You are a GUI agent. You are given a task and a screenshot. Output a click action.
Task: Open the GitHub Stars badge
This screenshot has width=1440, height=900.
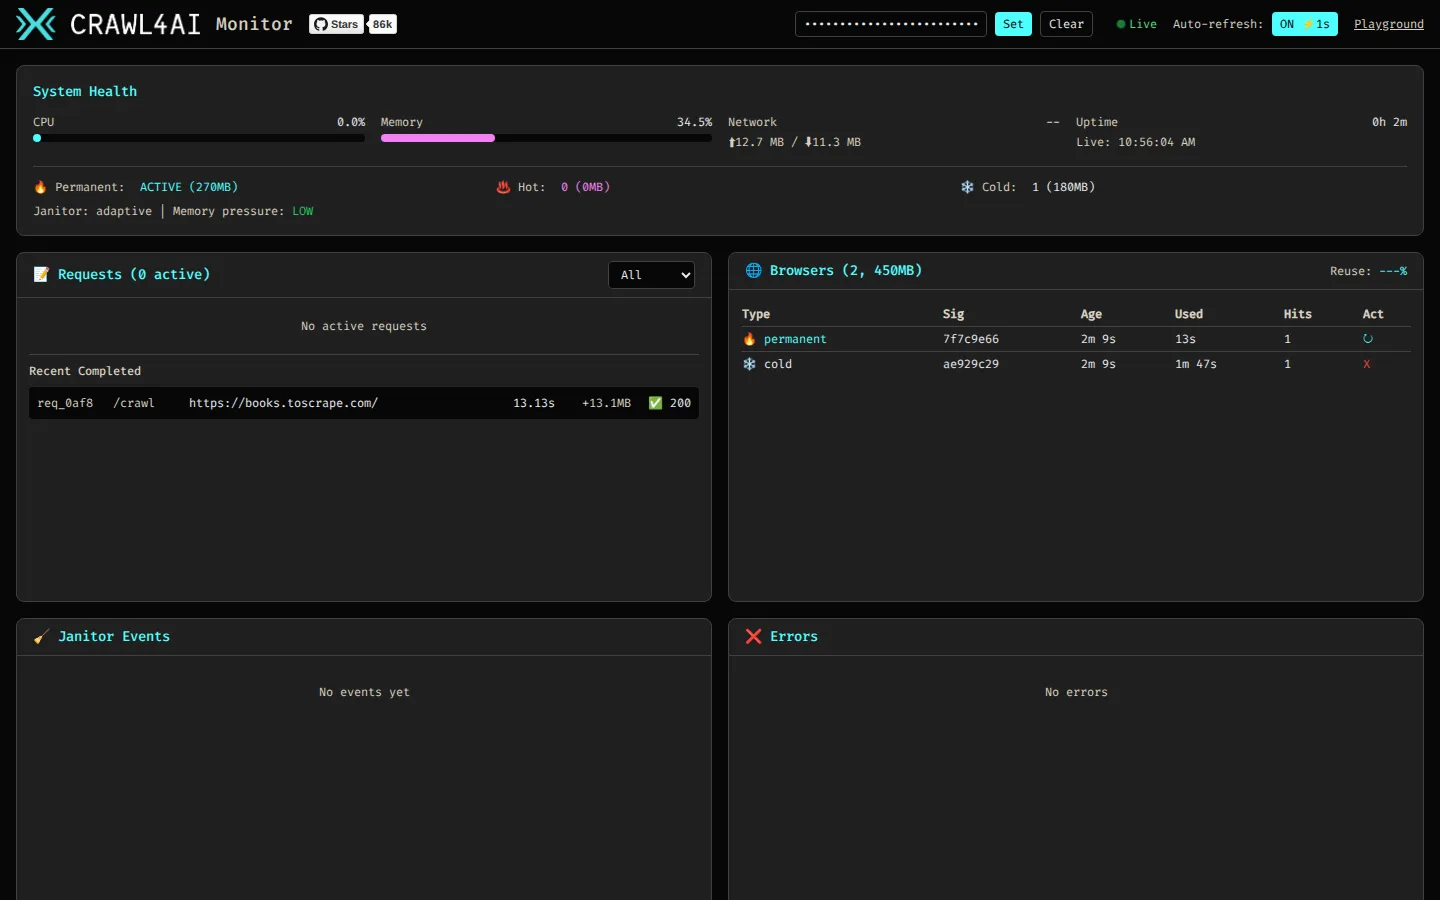pyautogui.click(x=337, y=24)
